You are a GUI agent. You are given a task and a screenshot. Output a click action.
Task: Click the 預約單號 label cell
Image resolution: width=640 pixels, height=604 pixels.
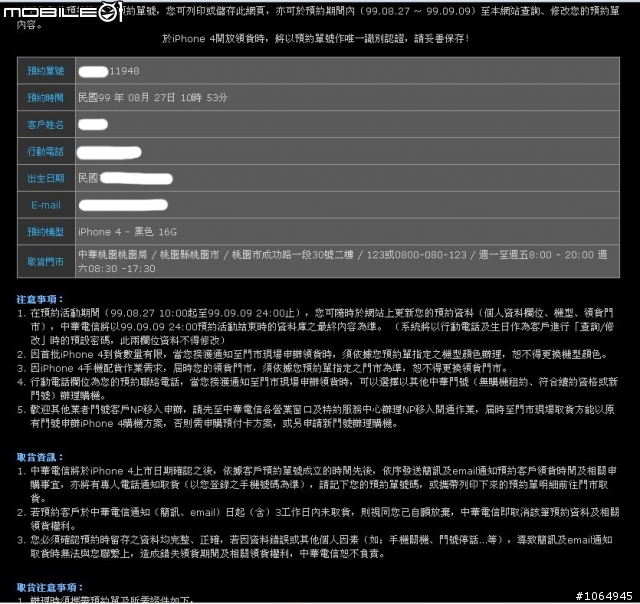point(46,71)
